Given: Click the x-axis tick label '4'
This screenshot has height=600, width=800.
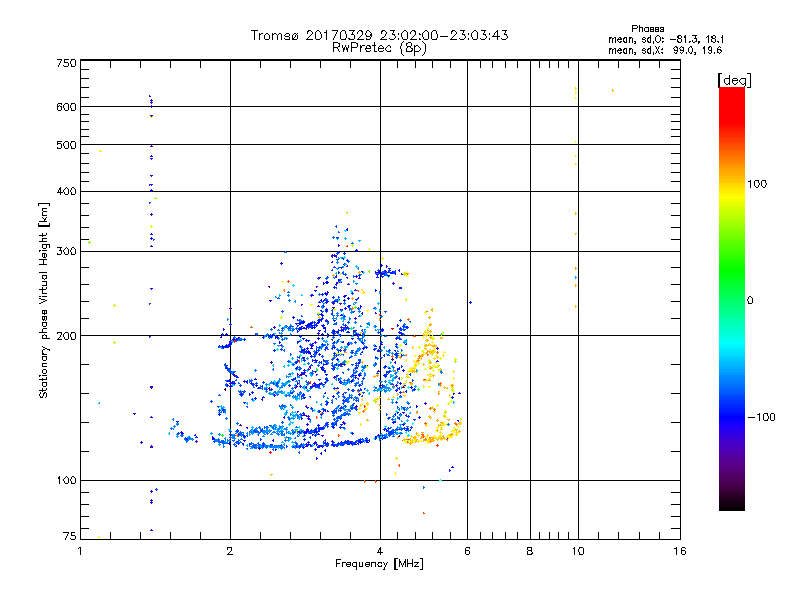Looking at the screenshot, I should coord(380,551).
